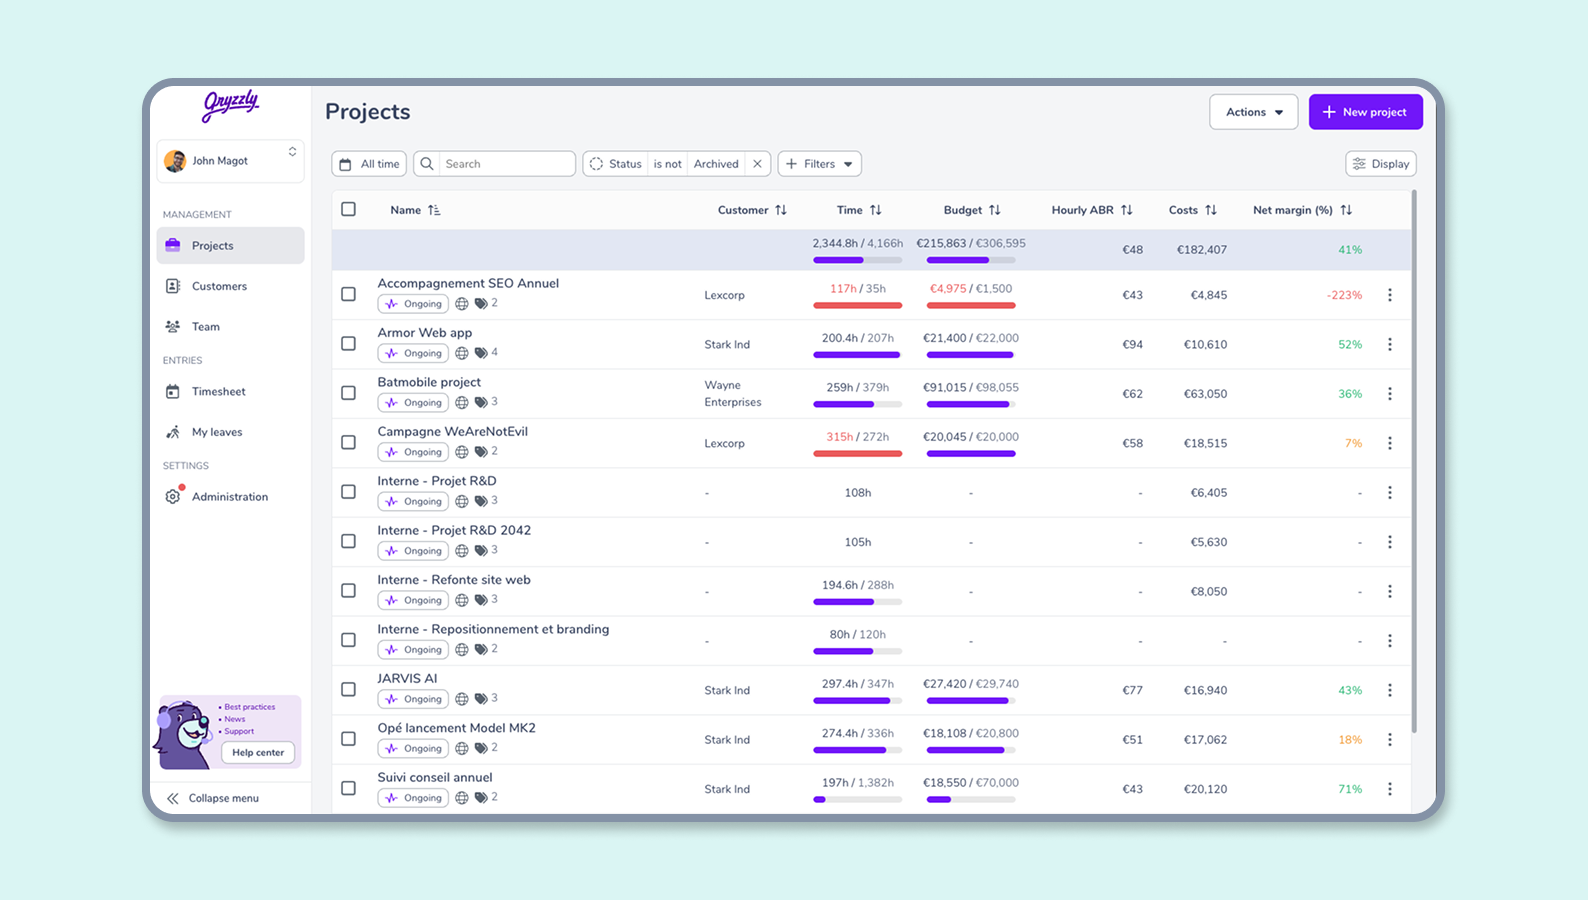Create a New project
Image resolution: width=1588 pixels, height=900 pixels.
[x=1365, y=112]
